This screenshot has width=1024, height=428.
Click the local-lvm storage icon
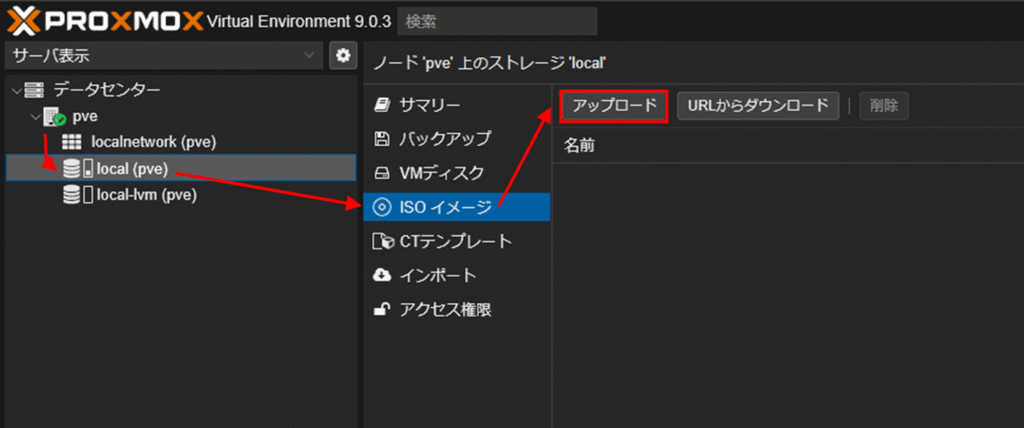point(72,195)
